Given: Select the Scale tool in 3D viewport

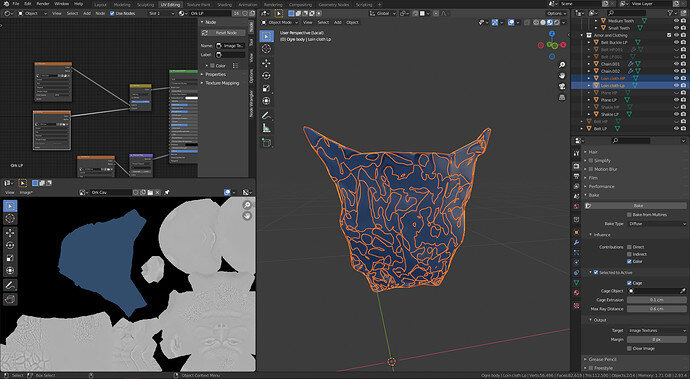Looking at the screenshot, I should [x=266, y=88].
